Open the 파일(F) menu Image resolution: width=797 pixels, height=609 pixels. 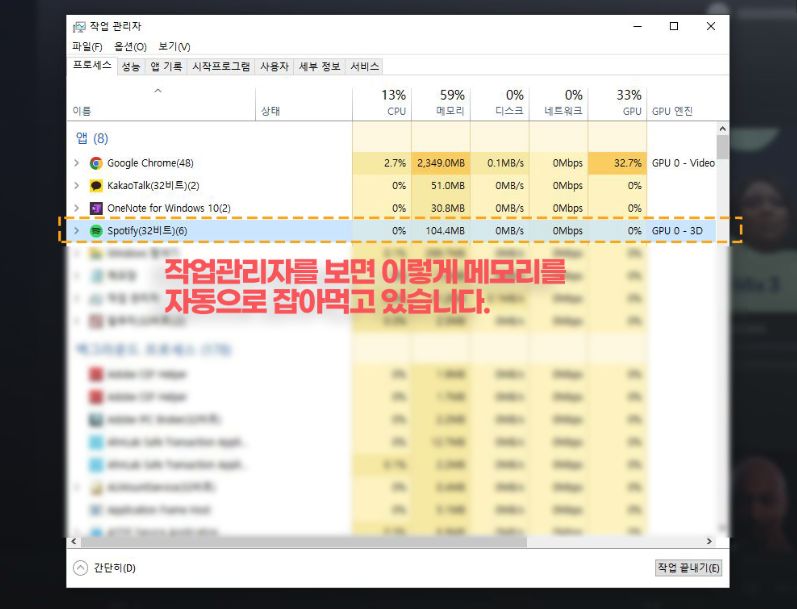87,47
